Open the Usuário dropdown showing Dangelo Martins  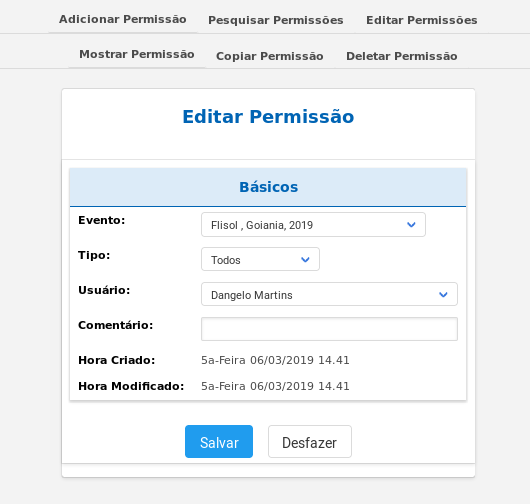tap(330, 294)
